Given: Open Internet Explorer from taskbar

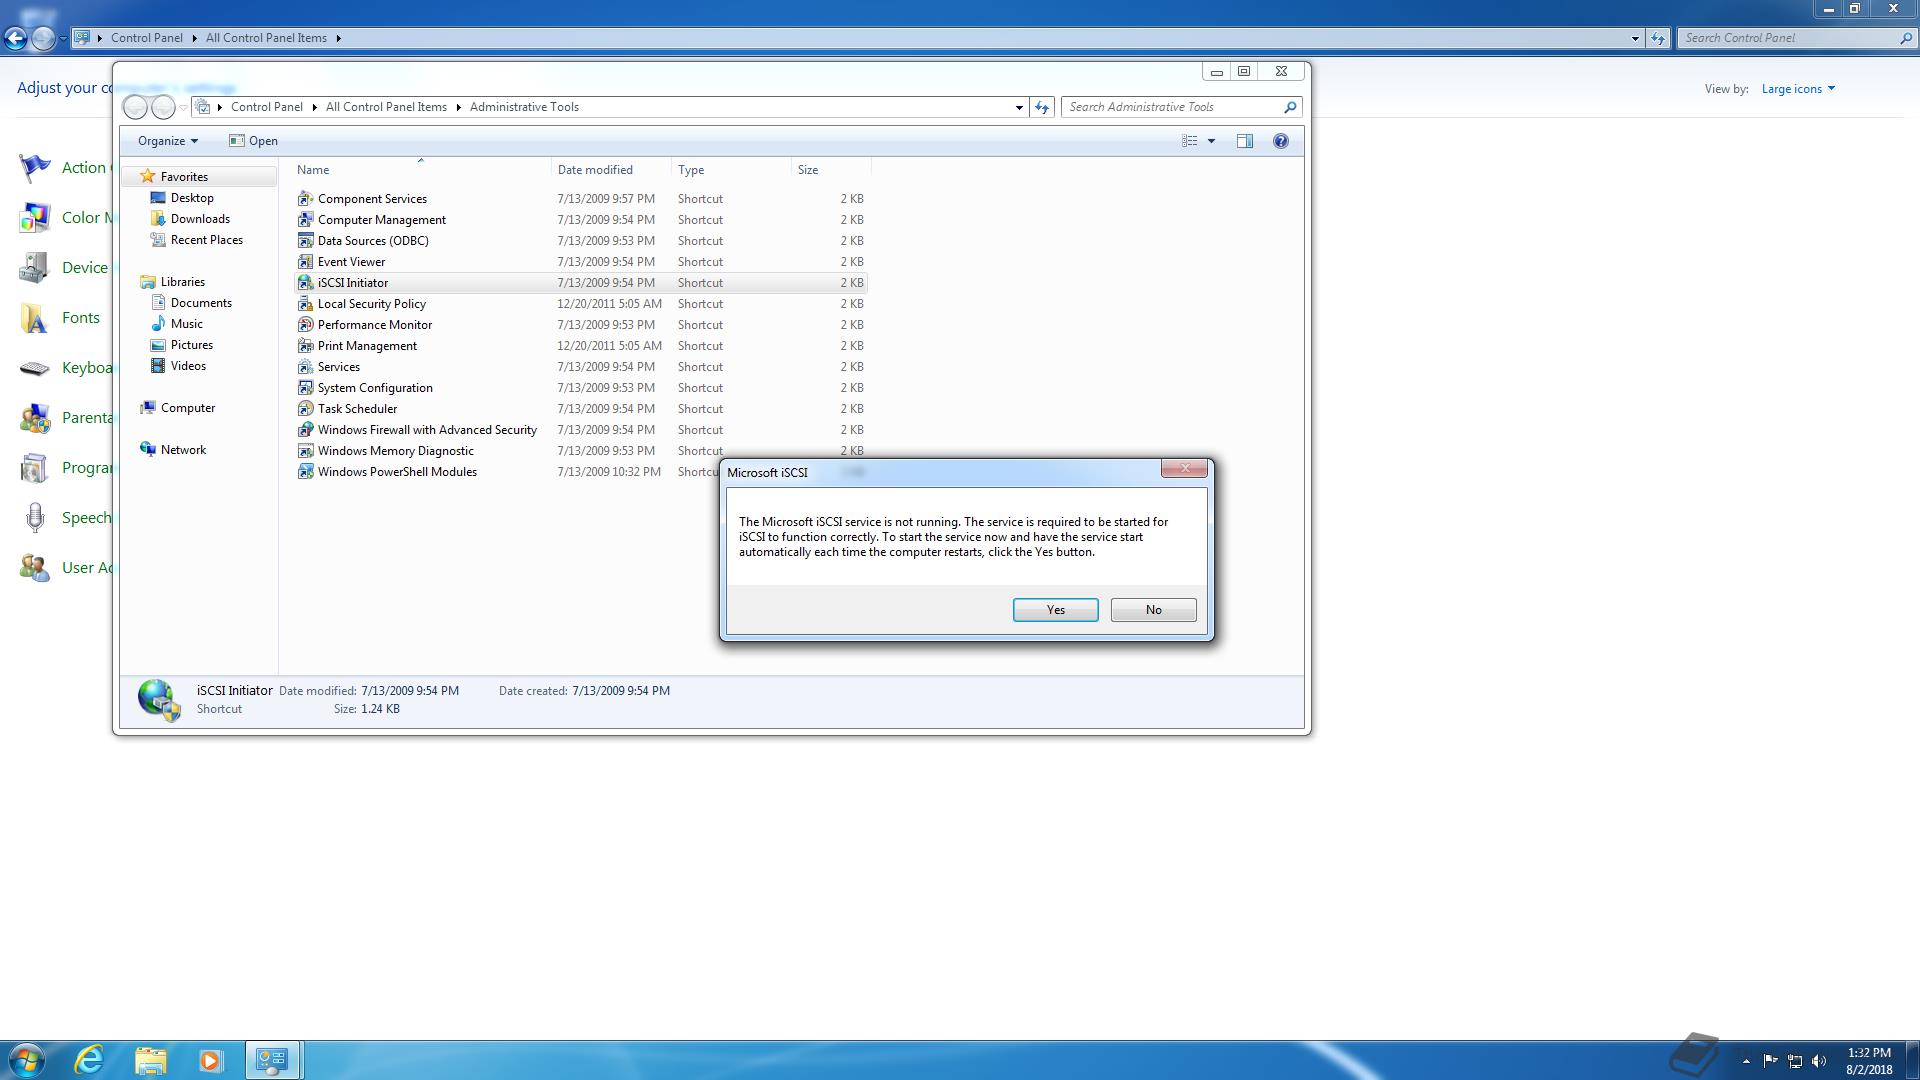Looking at the screenshot, I should pyautogui.click(x=90, y=1060).
